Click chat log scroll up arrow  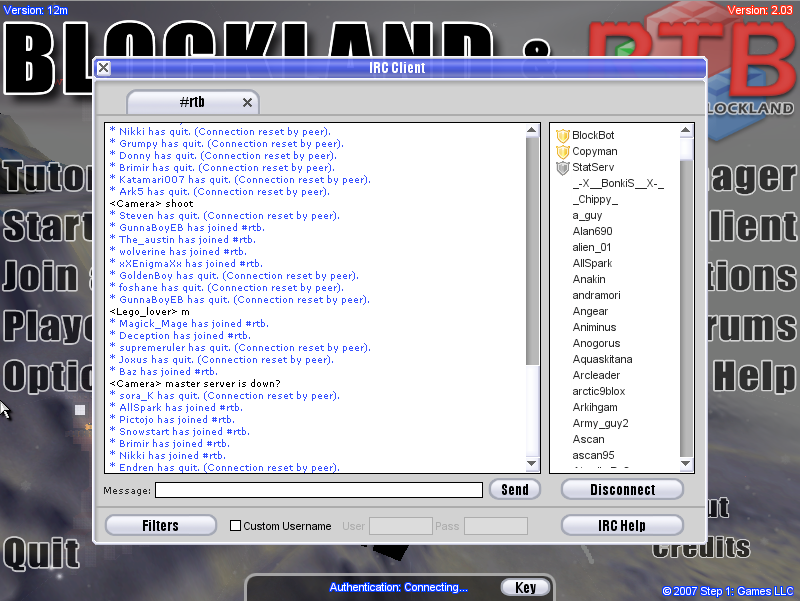(532, 130)
